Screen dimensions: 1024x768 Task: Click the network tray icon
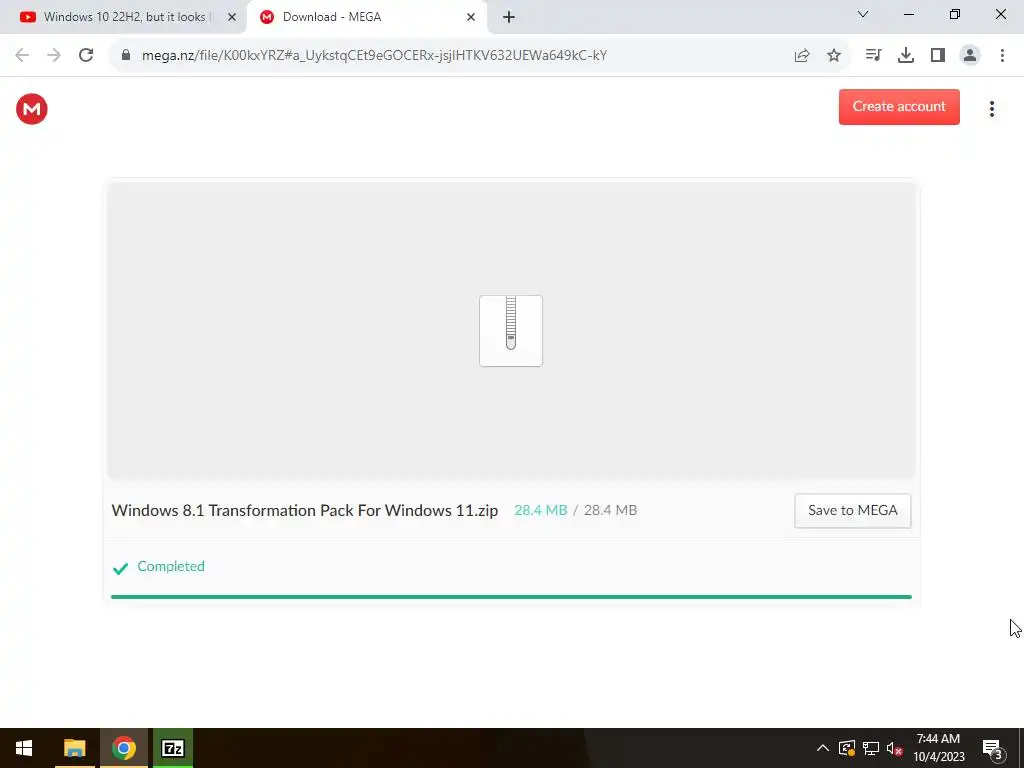click(x=871, y=748)
